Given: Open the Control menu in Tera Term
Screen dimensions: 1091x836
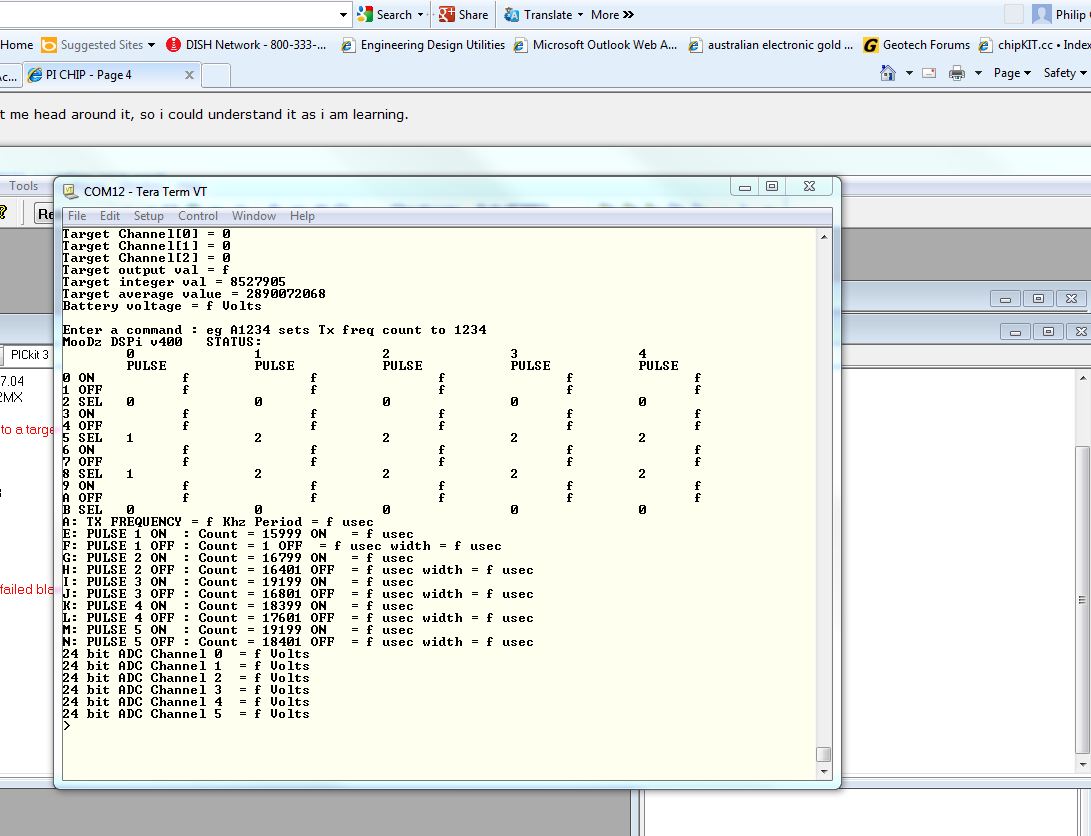Looking at the screenshot, I should click(198, 216).
